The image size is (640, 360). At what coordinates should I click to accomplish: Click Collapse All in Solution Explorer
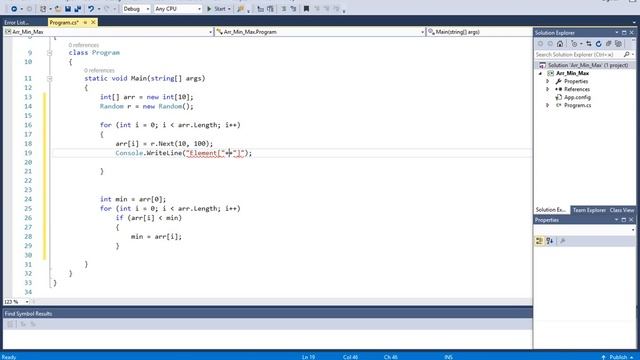[x=608, y=44]
